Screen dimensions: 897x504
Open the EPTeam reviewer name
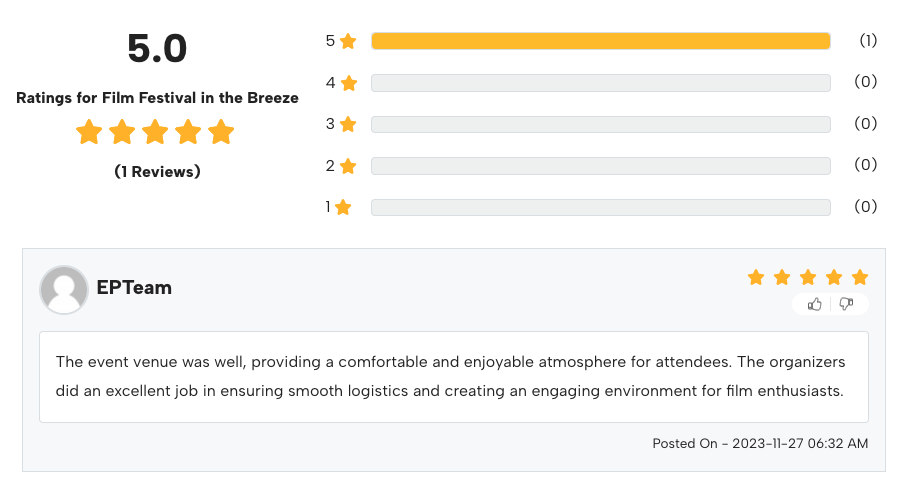(x=134, y=288)
